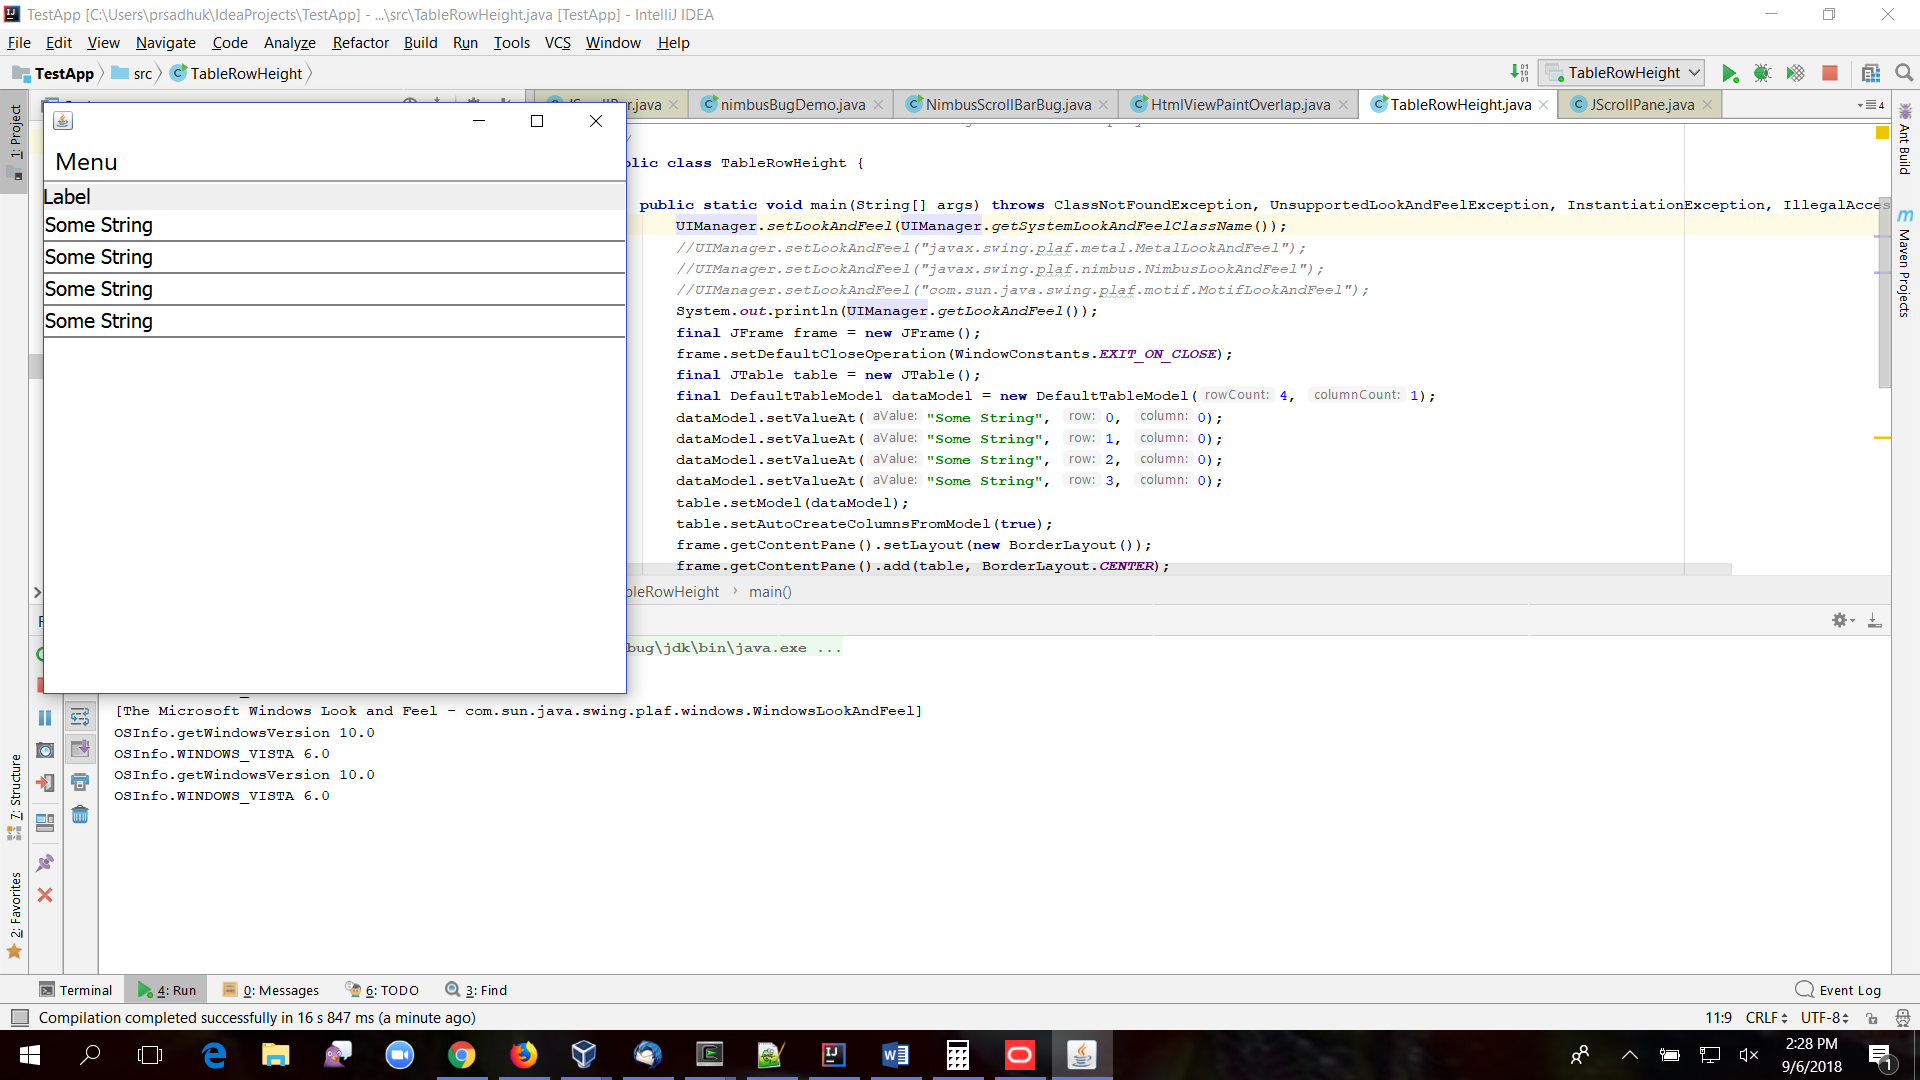Show hidden editor tabs list dropdown
Viewport: 1920px width, 1080px height.
pos(1870,105)
